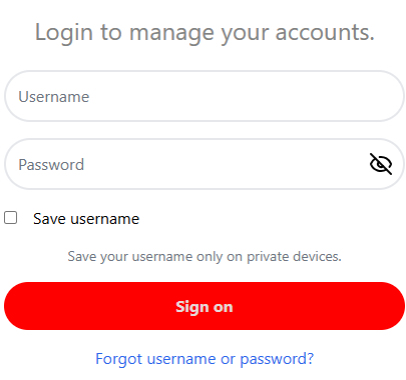Click the 'Save your username only on private devices' note

[204, 256]
